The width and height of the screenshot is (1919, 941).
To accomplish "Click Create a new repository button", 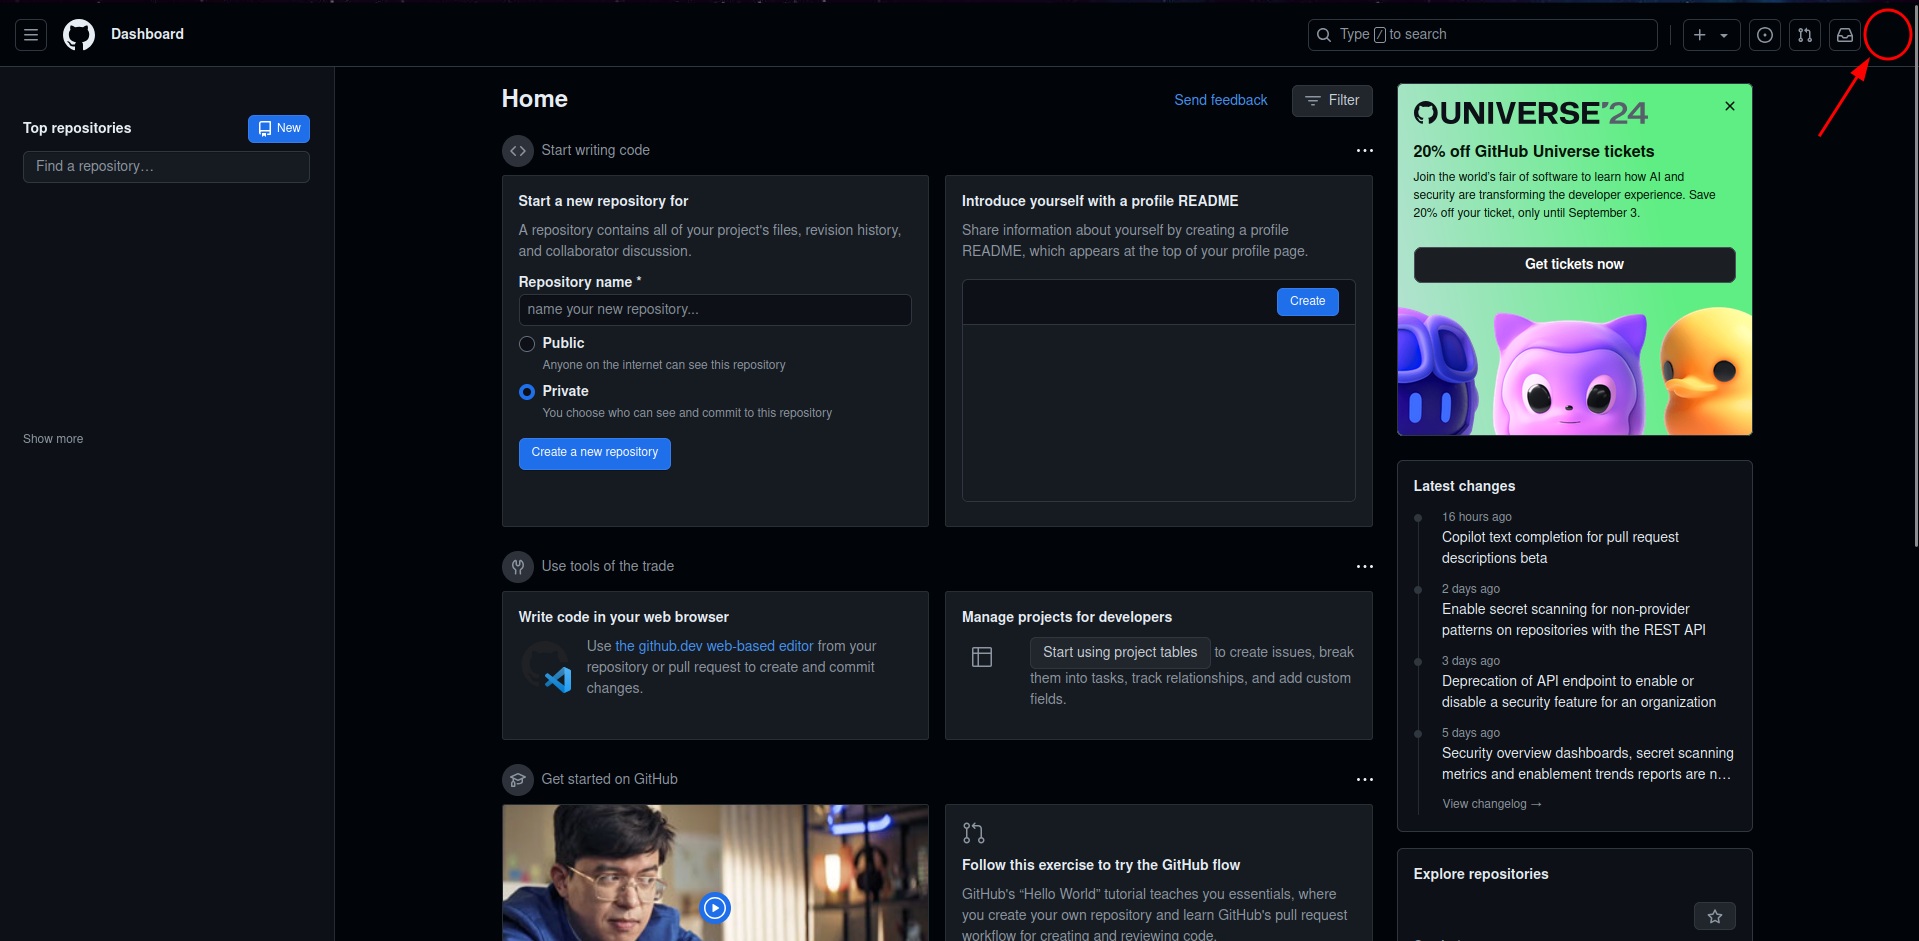I will click(x=595, y=453).
